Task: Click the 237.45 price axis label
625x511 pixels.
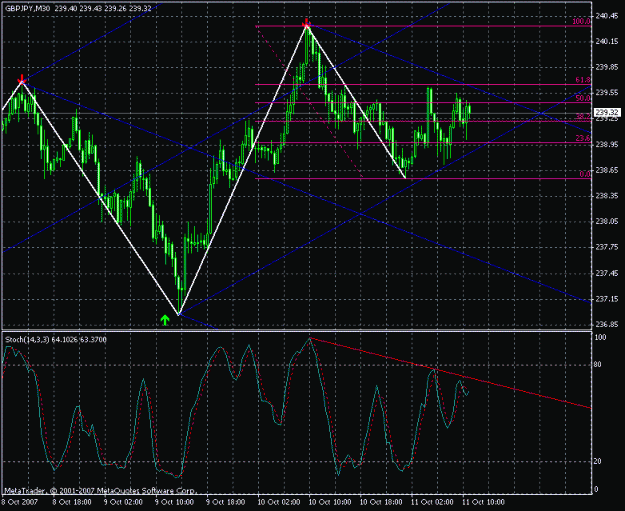Action: point(607,273)
